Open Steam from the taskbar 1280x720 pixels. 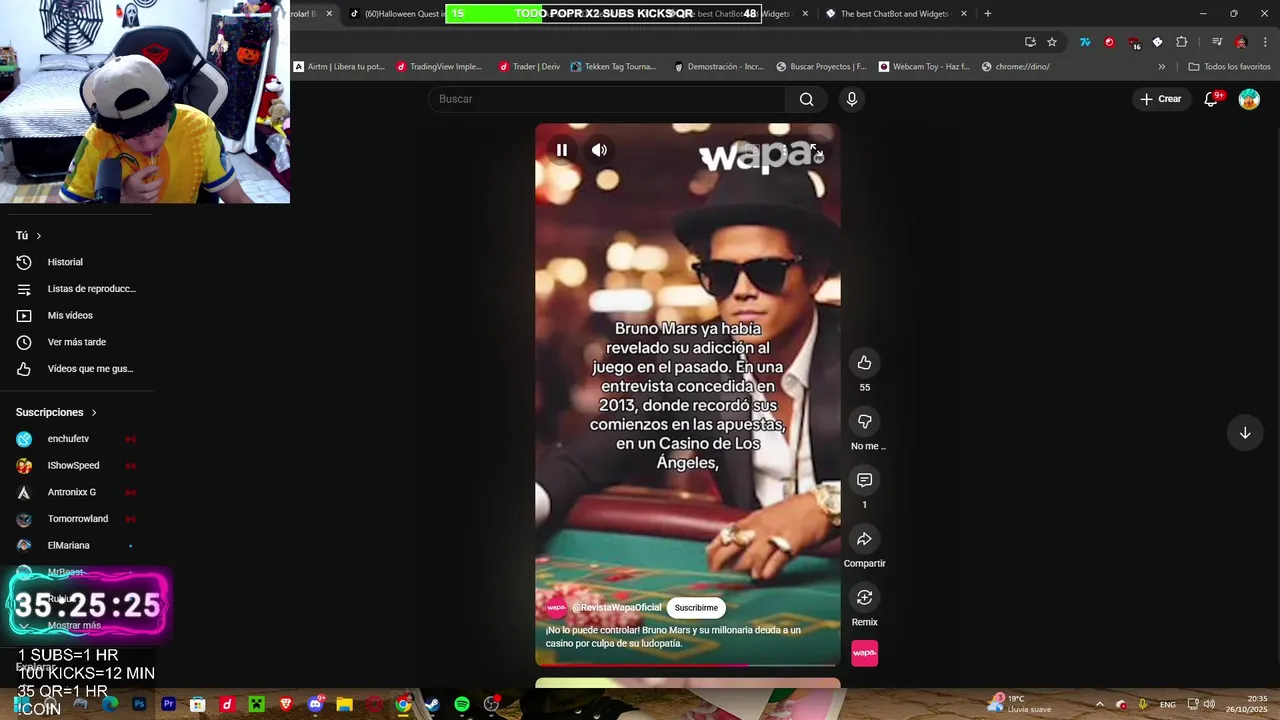click(432, 704)
